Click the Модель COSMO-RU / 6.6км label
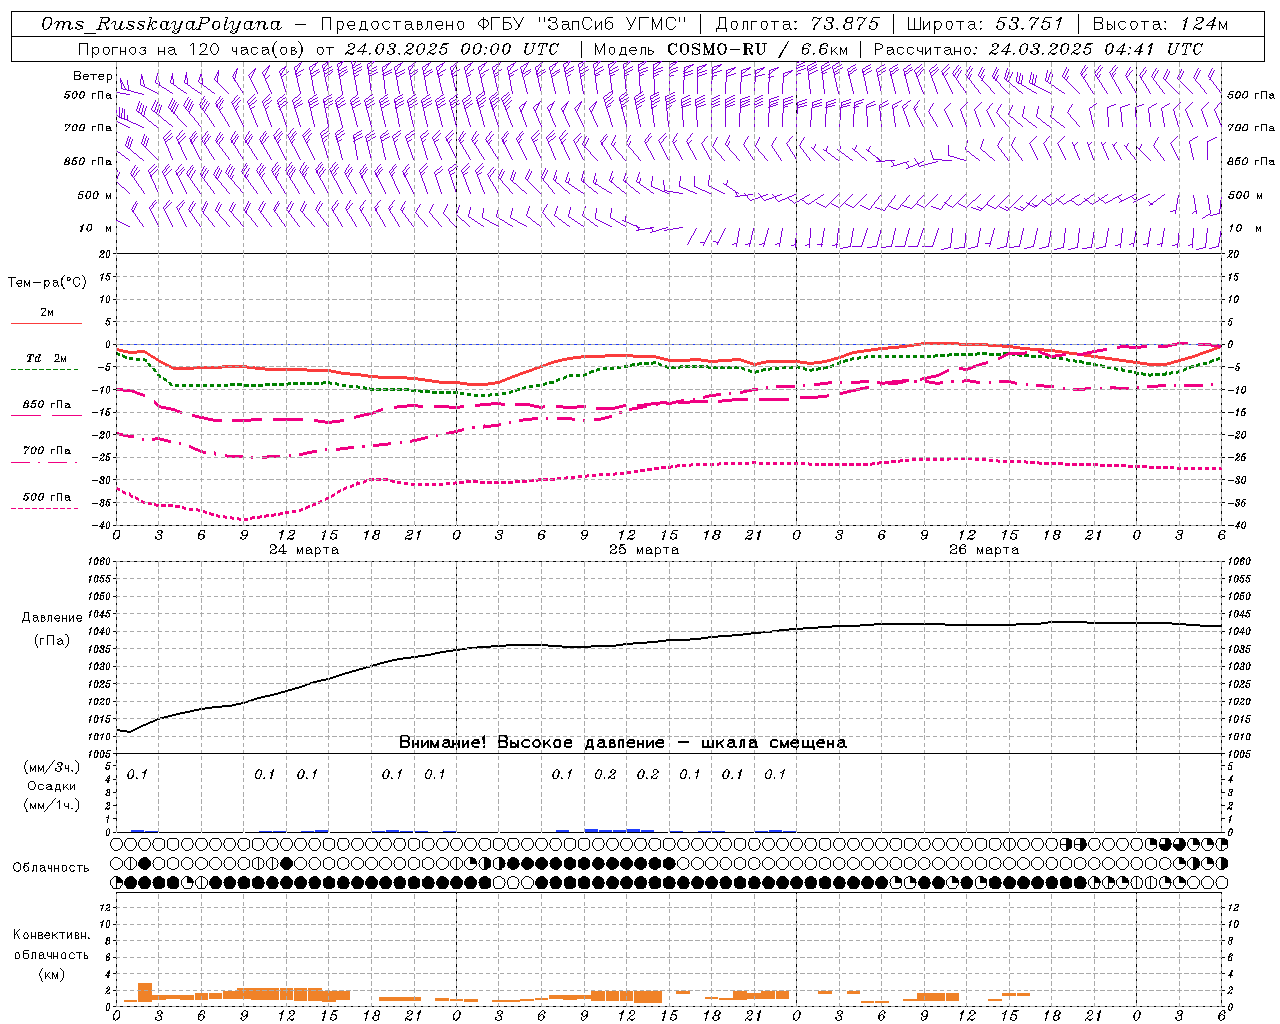This screenshot has height=1024, width=1280. 720,49
